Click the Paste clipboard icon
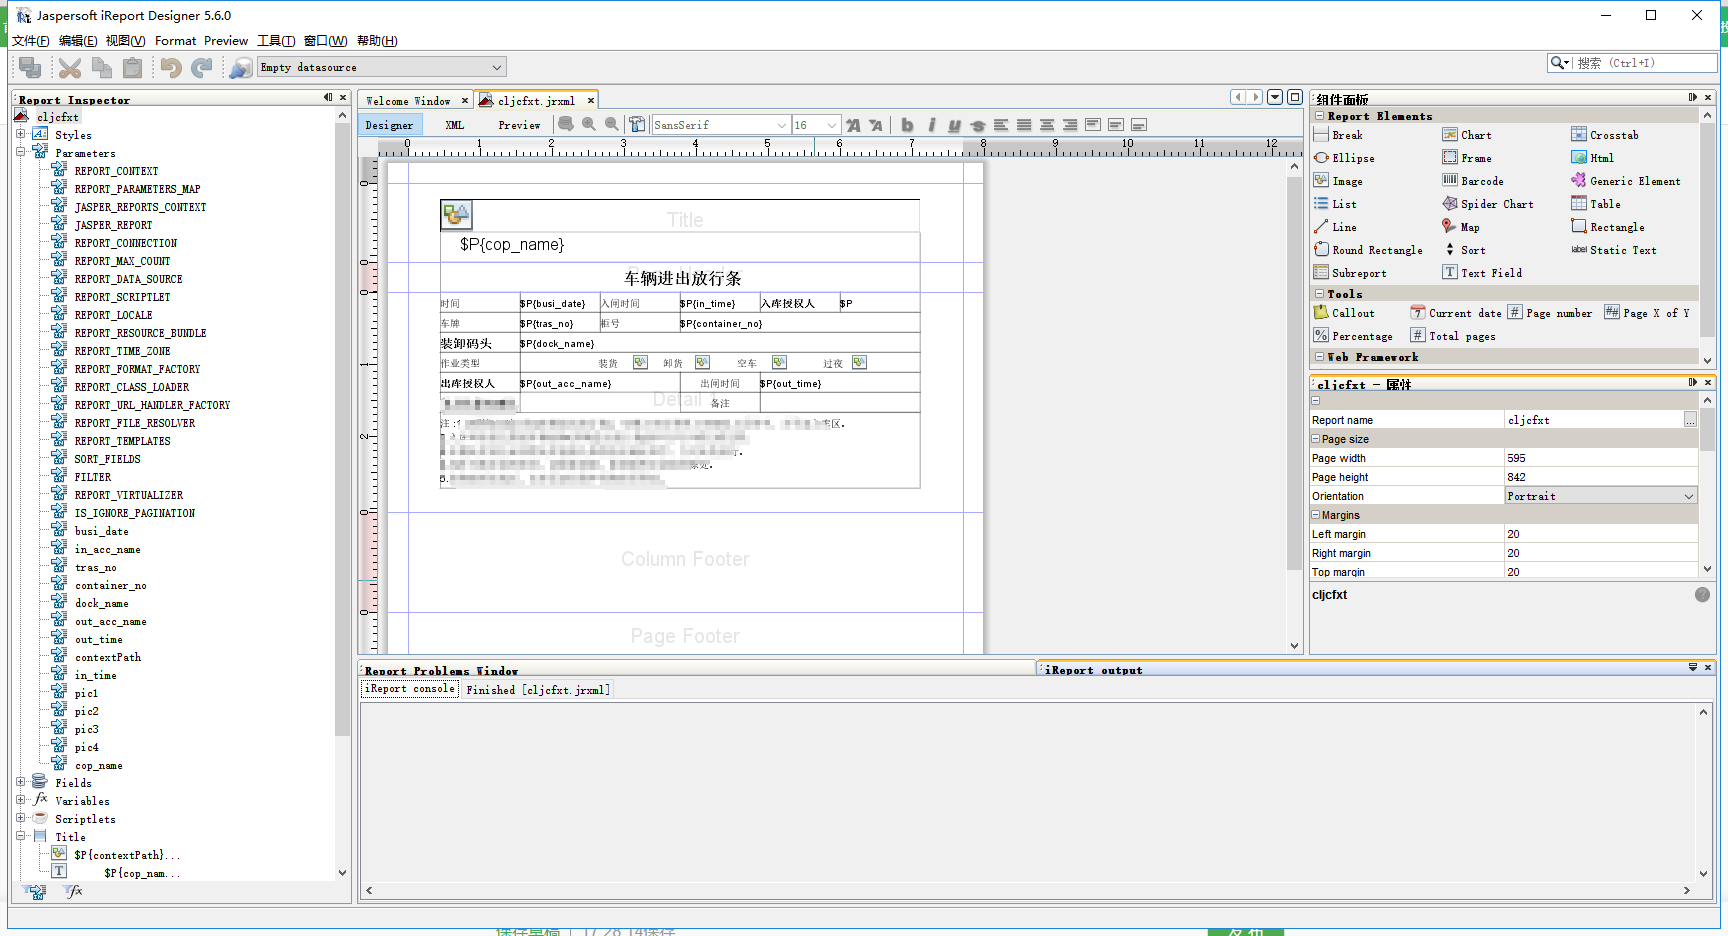 click(132, 67)
